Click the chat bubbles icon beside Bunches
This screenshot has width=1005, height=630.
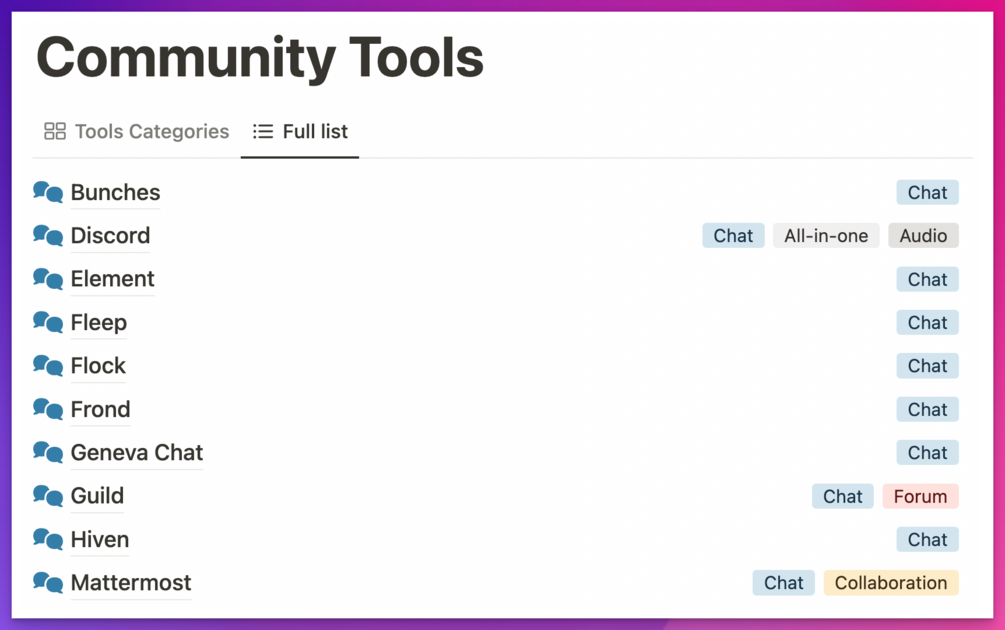click(48, 192)
